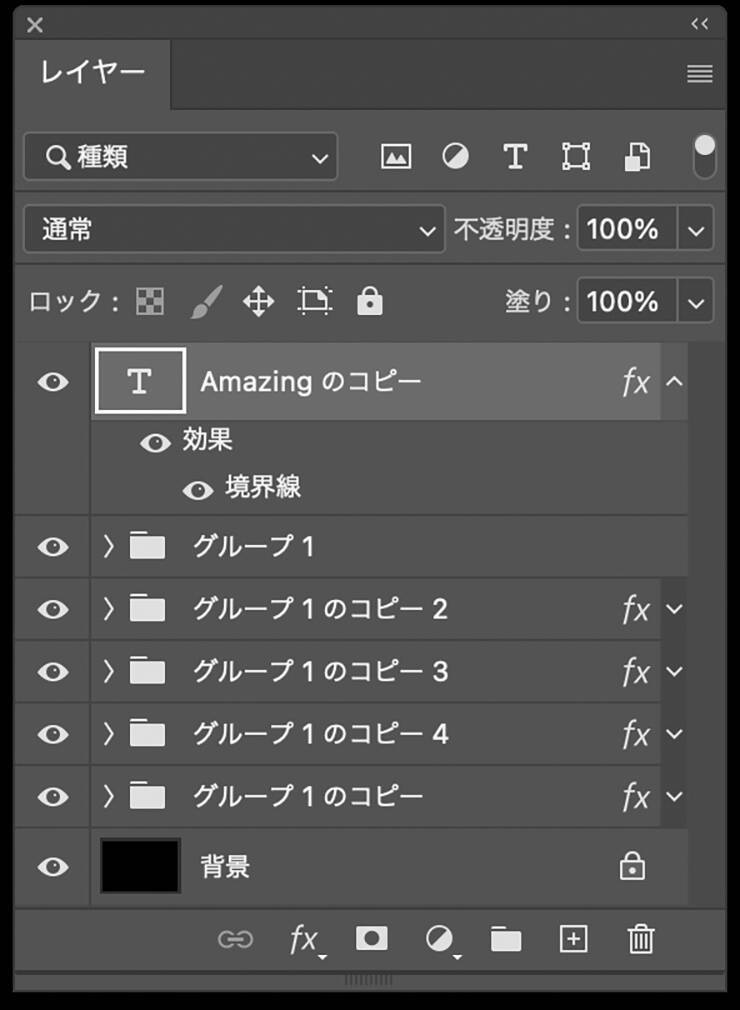Select the レイヤー tab

(92, 73)
